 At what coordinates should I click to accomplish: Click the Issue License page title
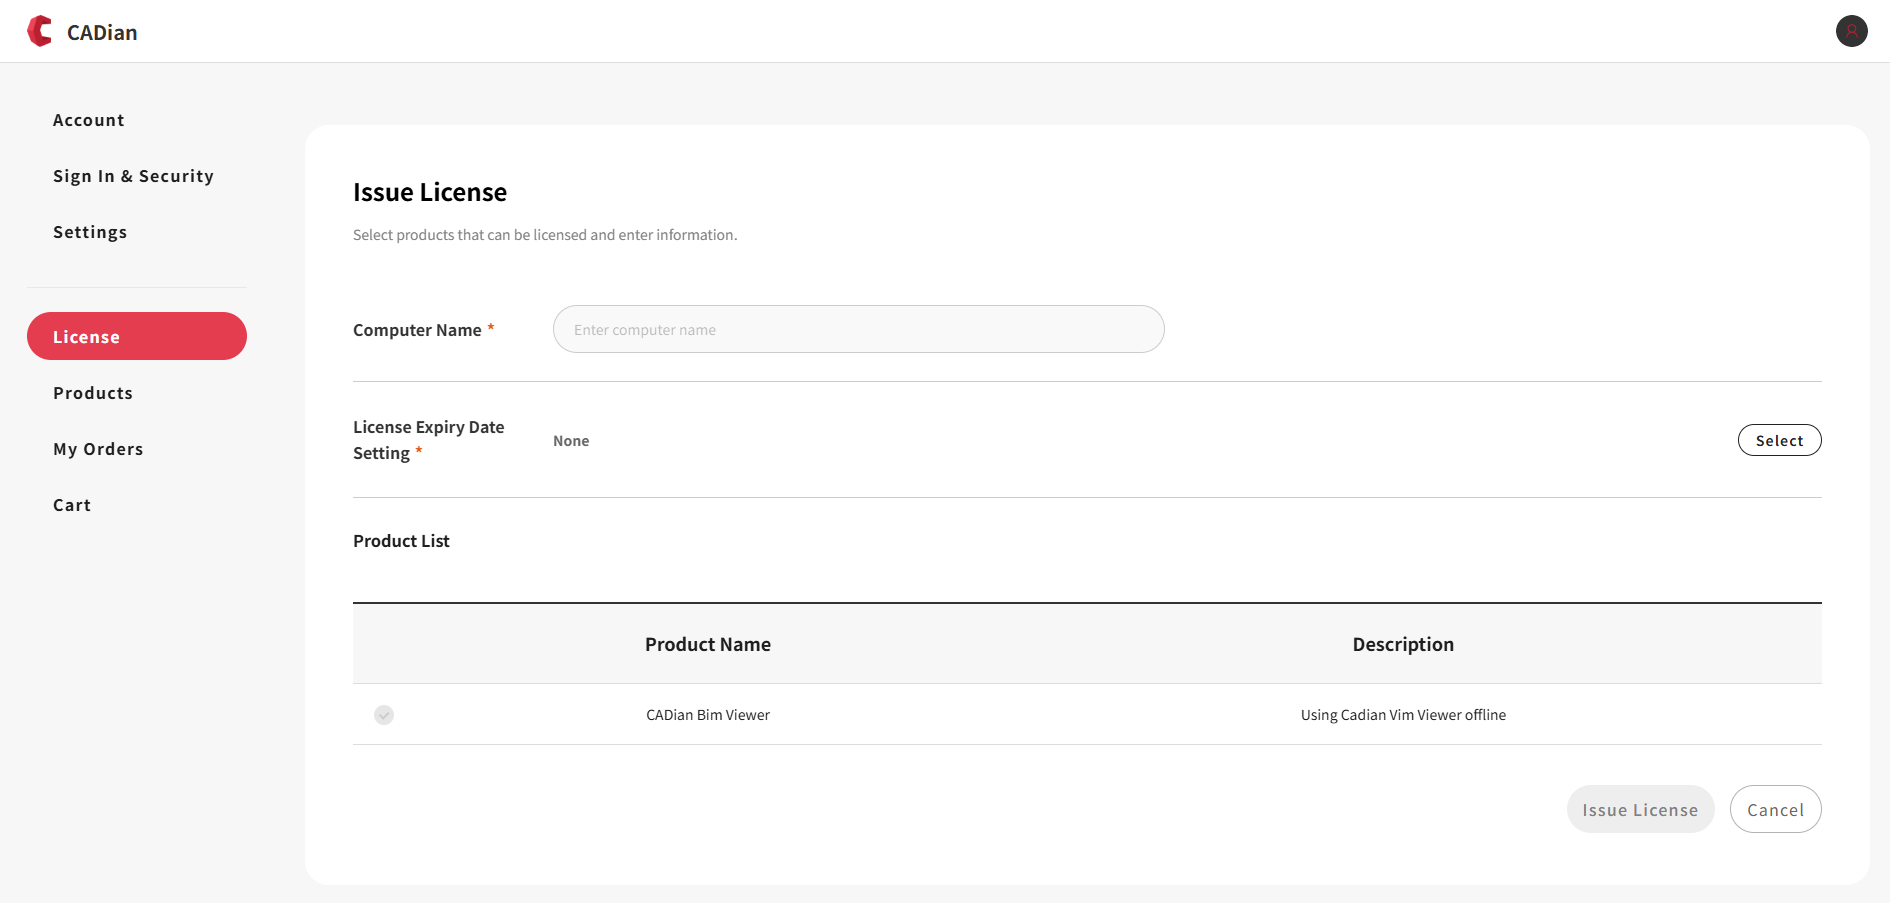pos(429,191)
